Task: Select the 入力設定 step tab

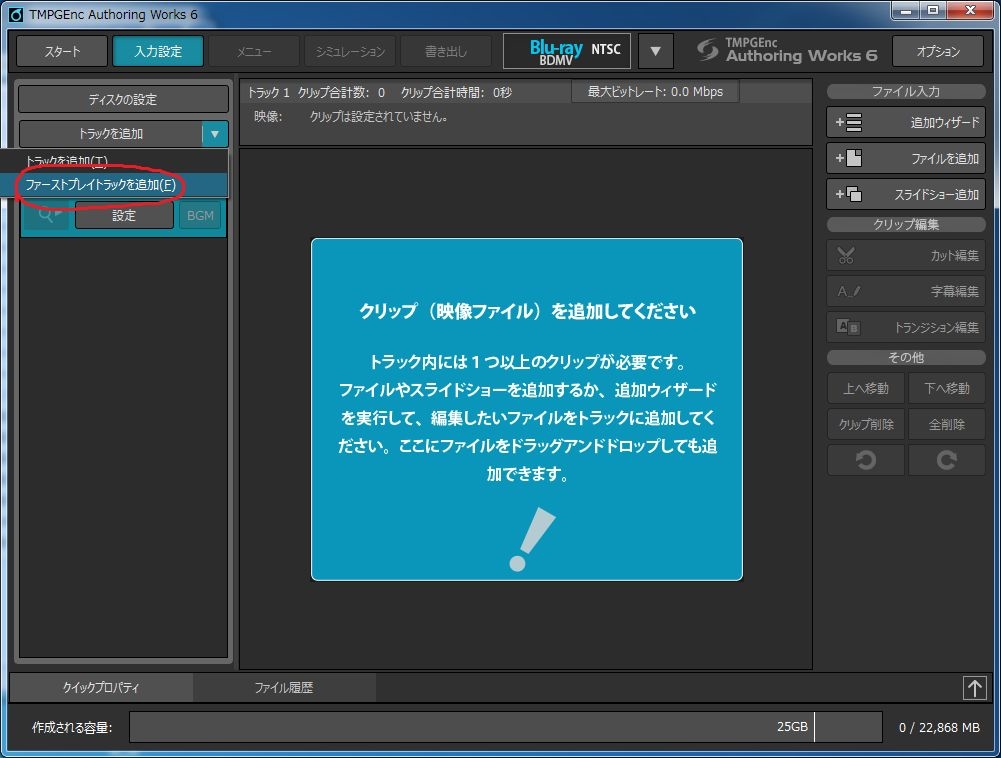Action: (x=158, y=51)
